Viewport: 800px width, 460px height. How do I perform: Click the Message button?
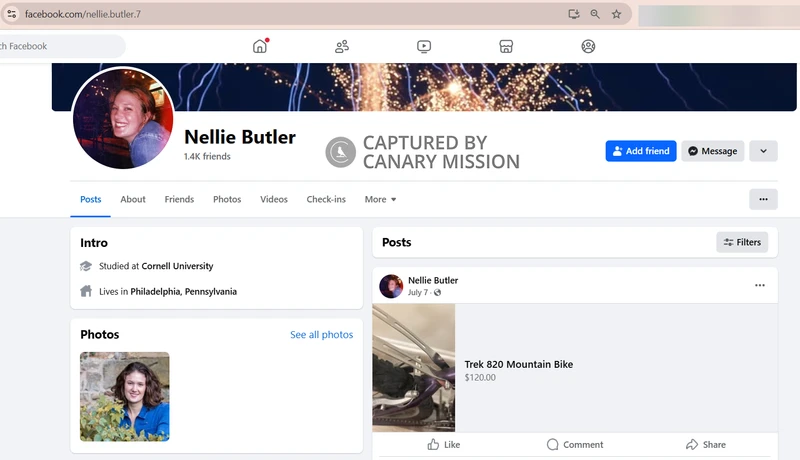712,151
